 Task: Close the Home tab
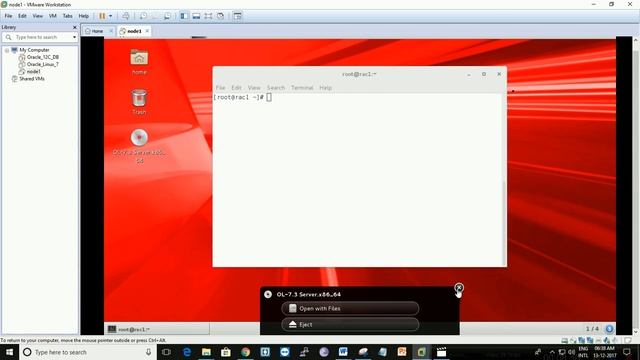111,31
